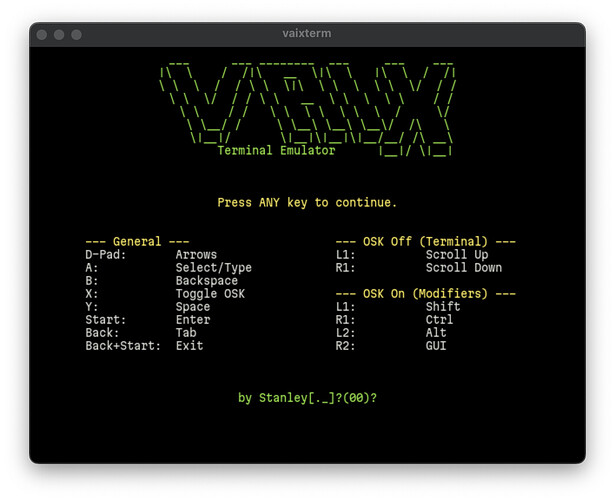
Task: Click the 'L1:' label beside Scroll Up
Action: point(345,255)
